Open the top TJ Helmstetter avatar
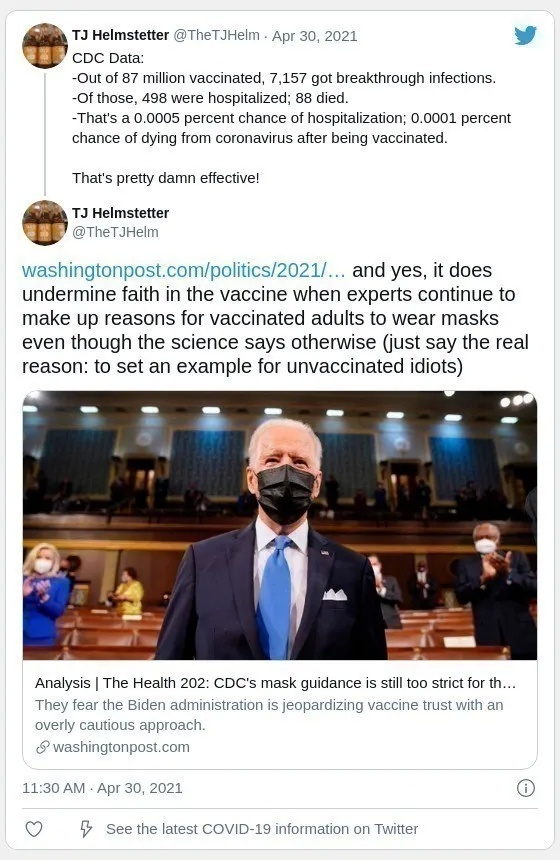 [44, 46]
